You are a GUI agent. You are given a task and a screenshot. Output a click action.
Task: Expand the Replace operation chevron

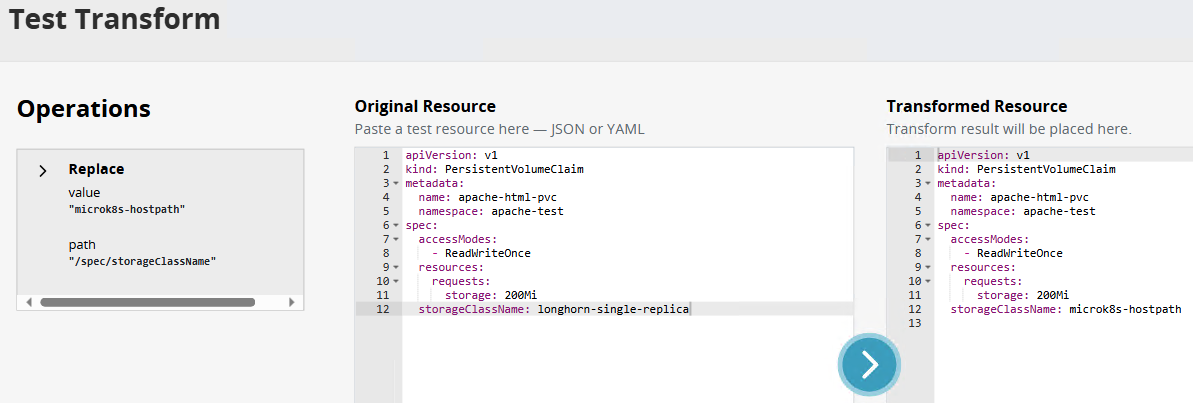(43, 171)
